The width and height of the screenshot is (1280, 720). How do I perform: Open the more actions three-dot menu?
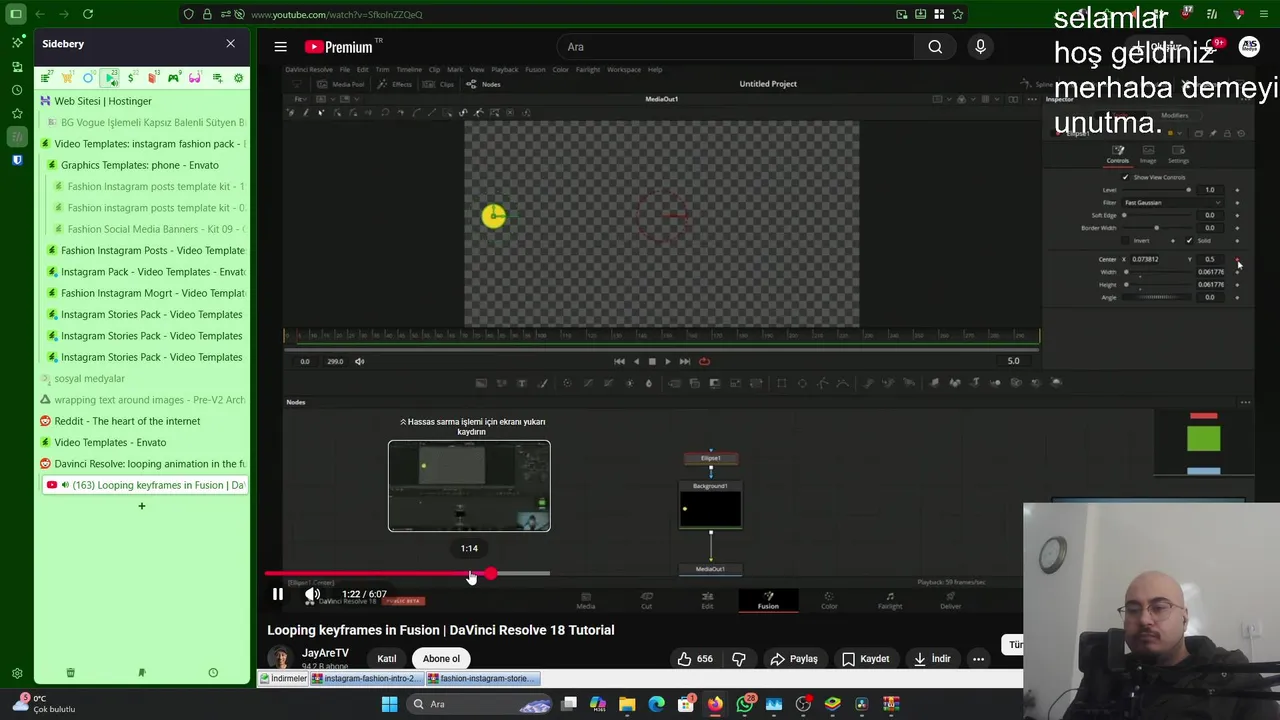point(979,659)
